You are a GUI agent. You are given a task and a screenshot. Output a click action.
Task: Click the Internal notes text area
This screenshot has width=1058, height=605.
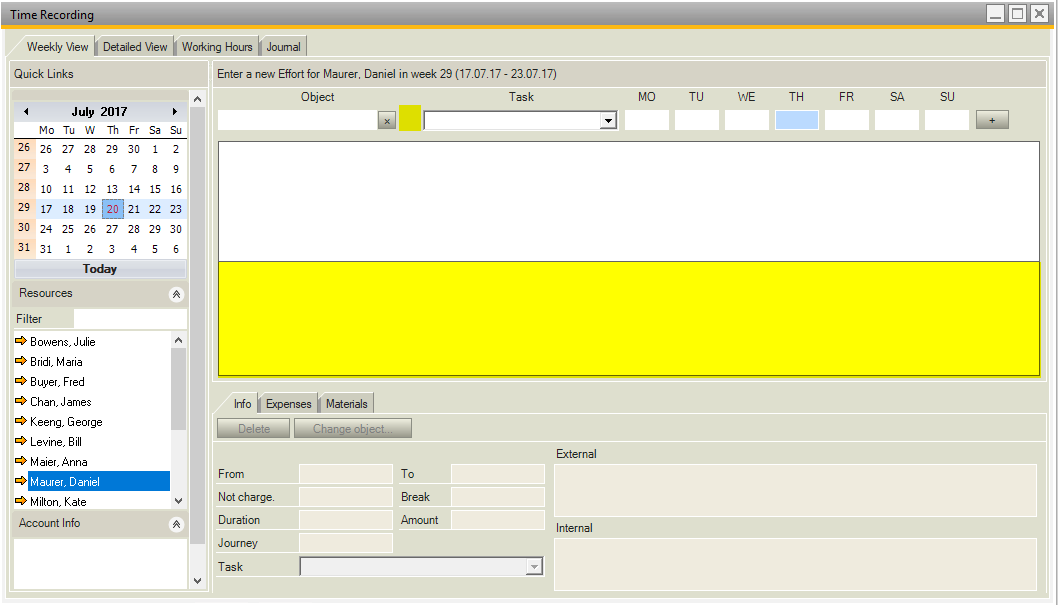click(796, 565)
